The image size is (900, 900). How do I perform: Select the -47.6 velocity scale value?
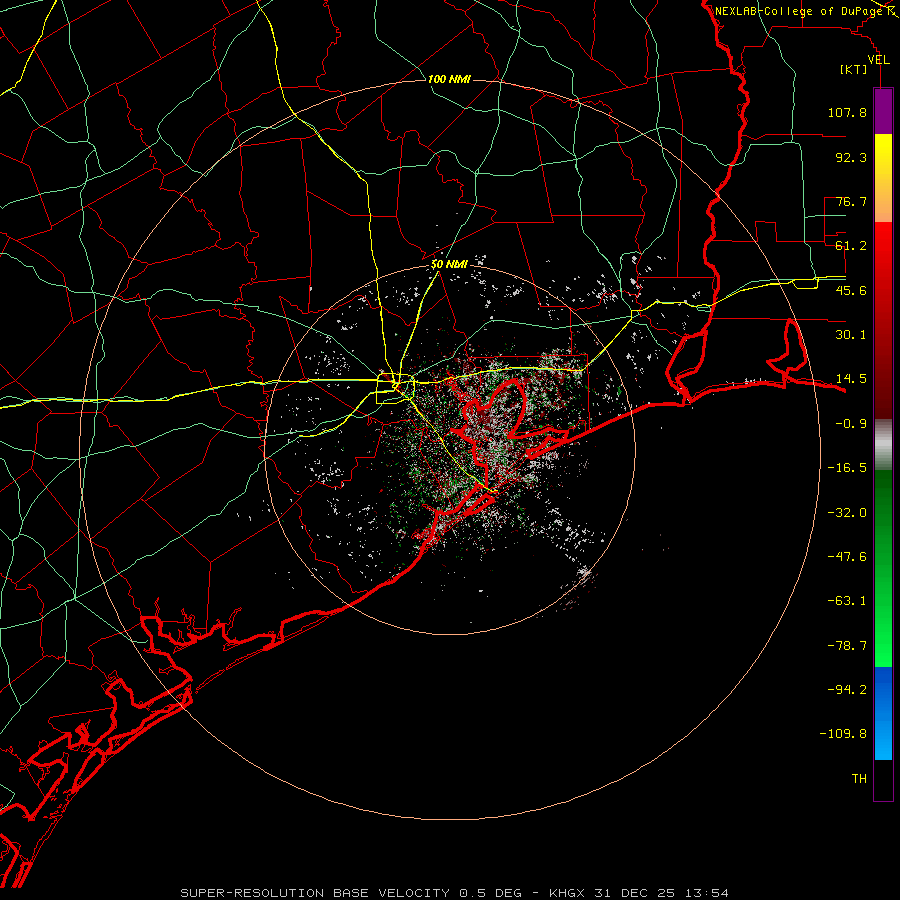[x=847, y=557]
